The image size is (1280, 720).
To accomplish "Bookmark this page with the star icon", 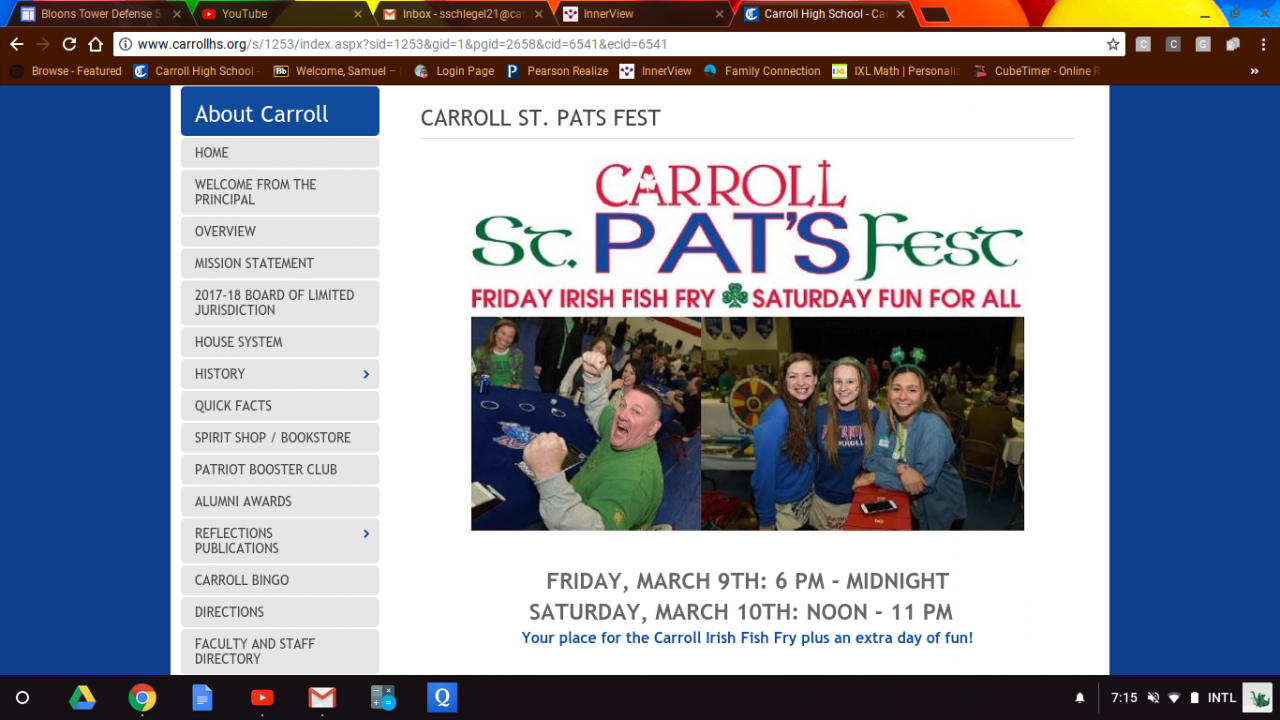I will 1113,44.
